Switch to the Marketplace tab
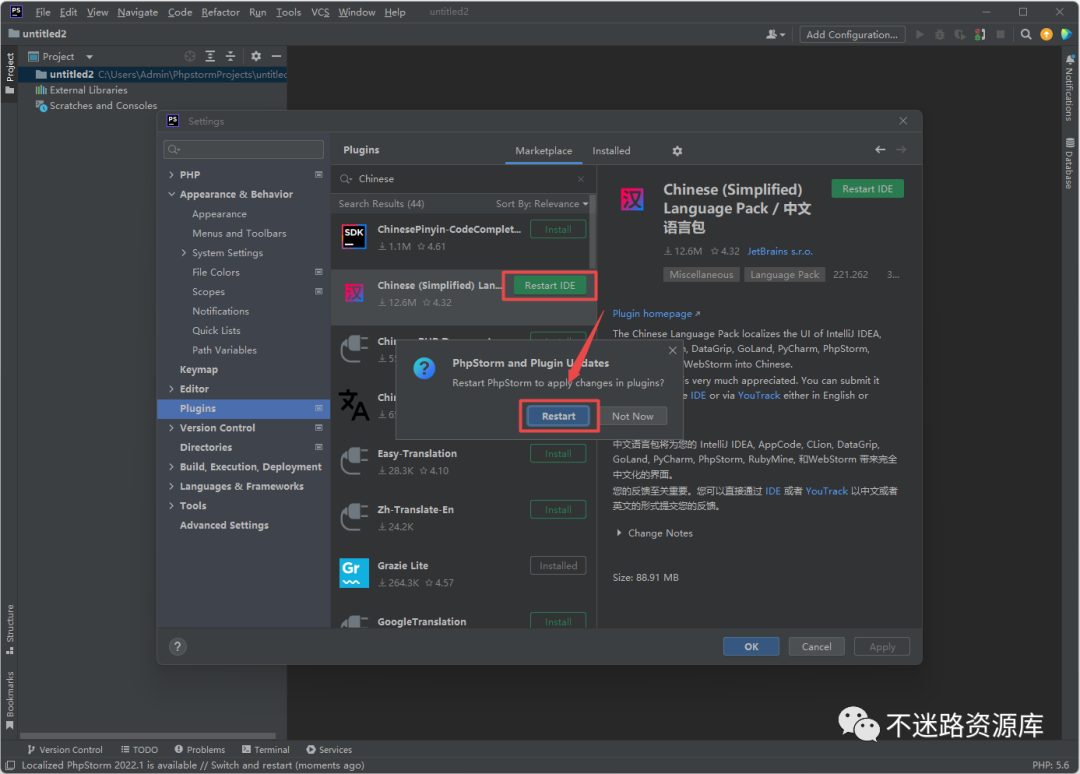This screenshot has height=774, width=1080. [543, 151]
